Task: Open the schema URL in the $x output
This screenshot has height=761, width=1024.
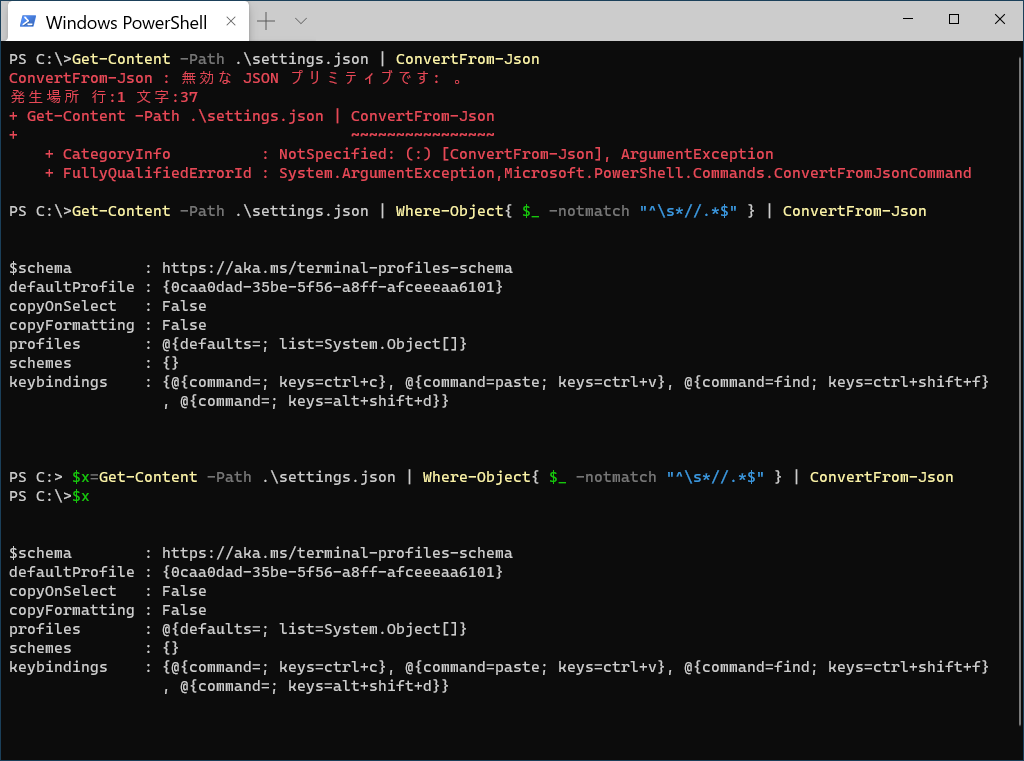Action: point(337,553)
